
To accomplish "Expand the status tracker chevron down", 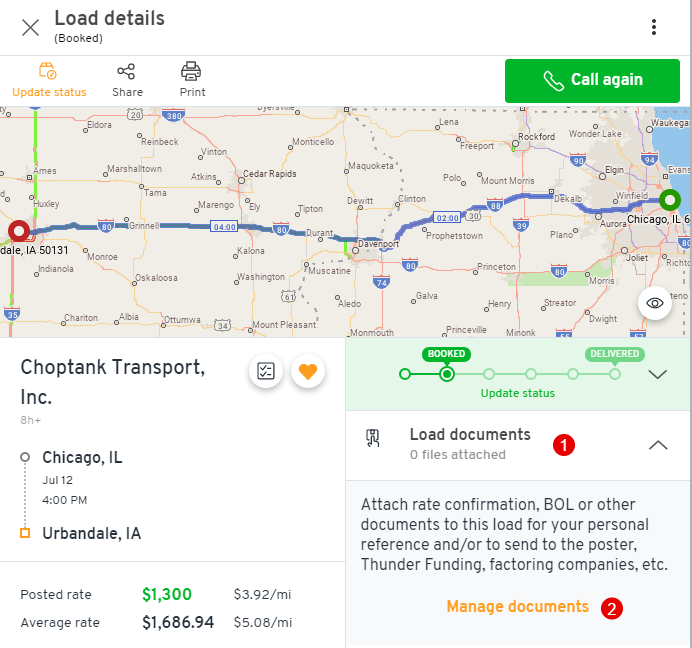I will click(658, 375).
